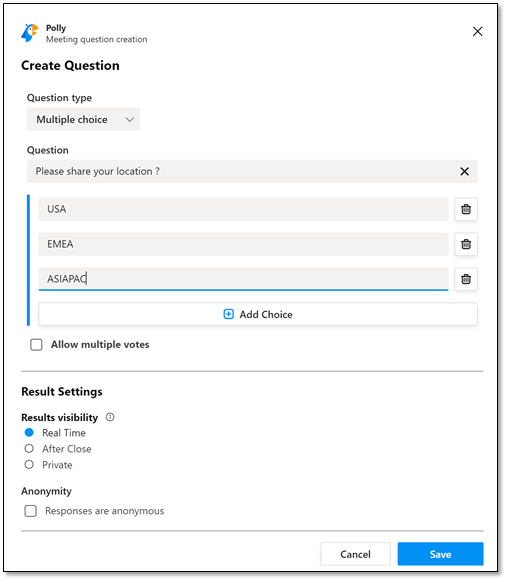
Task: Click the Polly parrot logo icon
Action: click(x=30, y=33)
